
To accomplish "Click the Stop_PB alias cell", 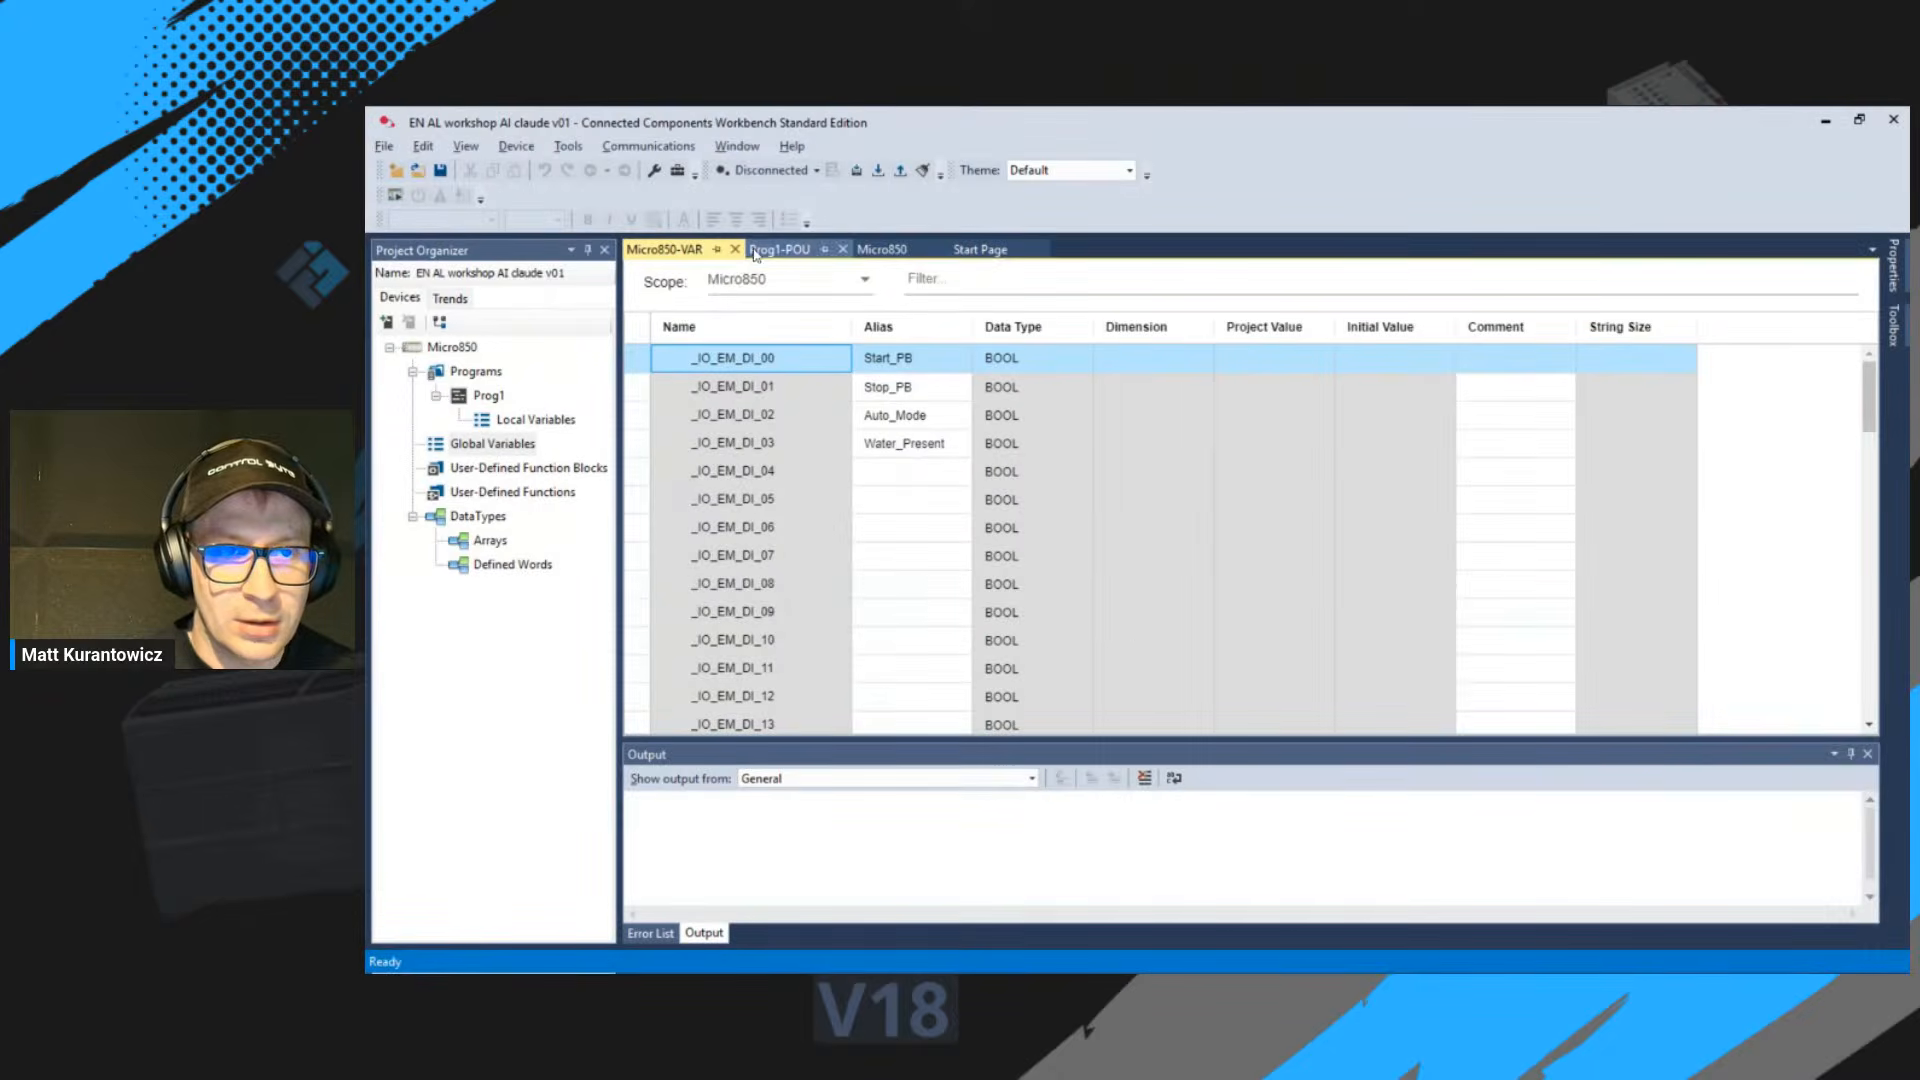I will [911, 387].
